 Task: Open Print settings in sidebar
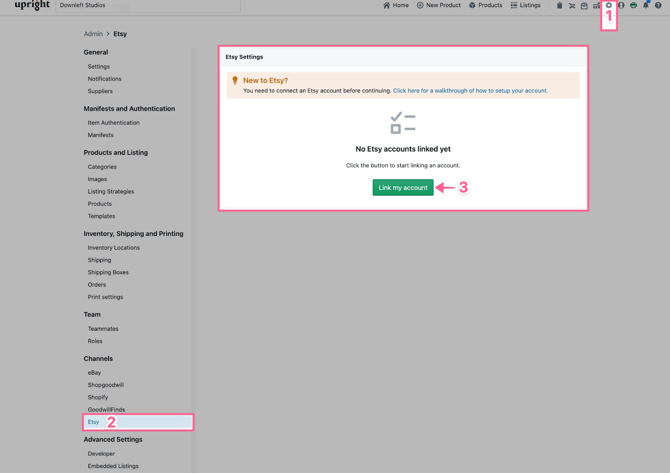105,297
